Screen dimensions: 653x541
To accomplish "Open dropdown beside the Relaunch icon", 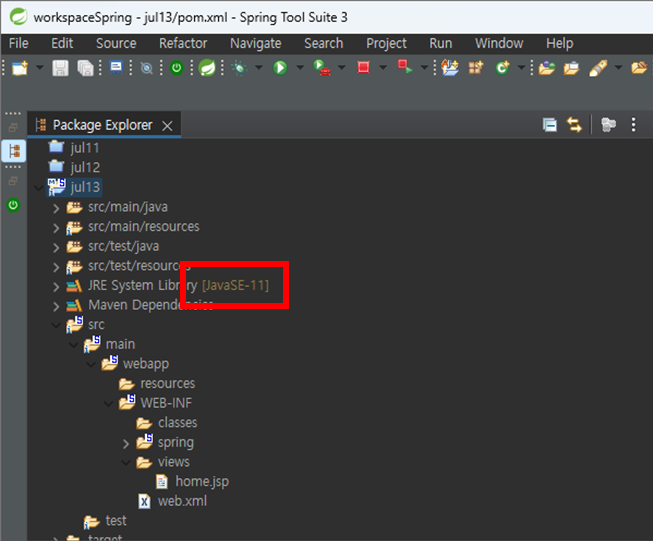I will [424, 67].
